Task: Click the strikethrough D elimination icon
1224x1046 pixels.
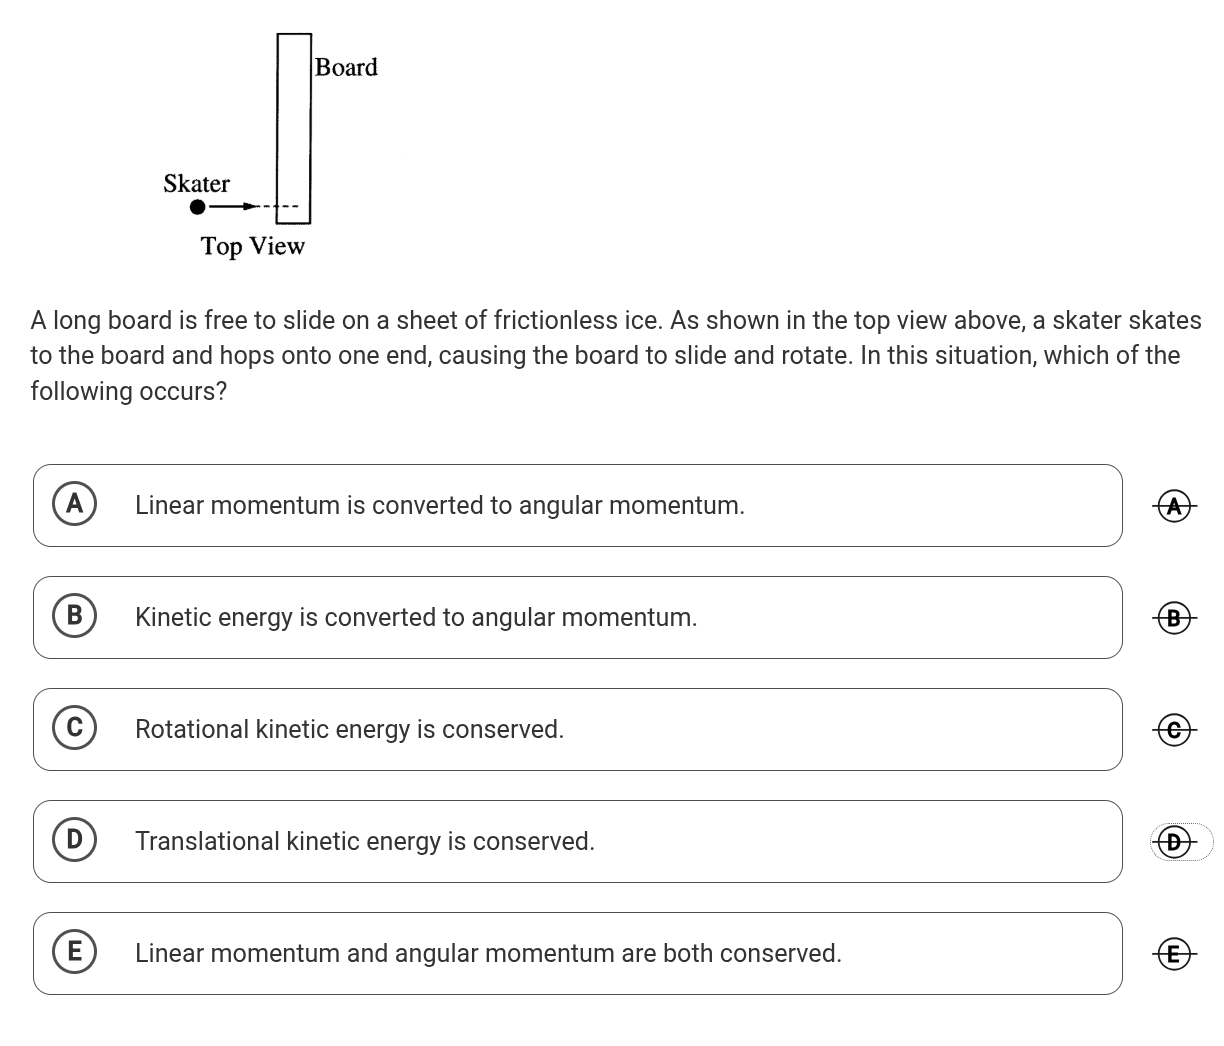Action: (1175, 842)
